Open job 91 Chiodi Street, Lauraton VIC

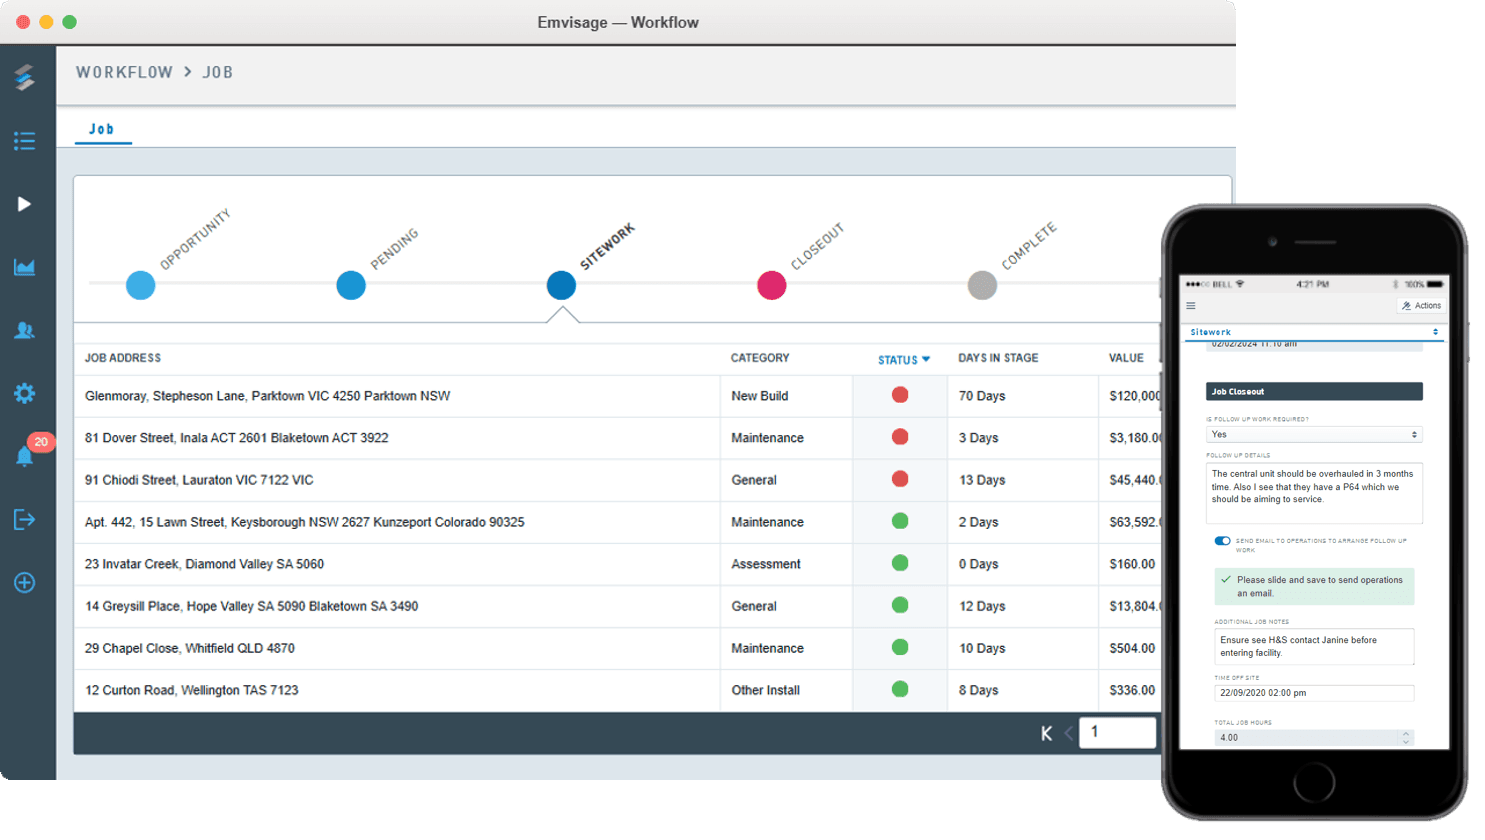pos(199,480)
